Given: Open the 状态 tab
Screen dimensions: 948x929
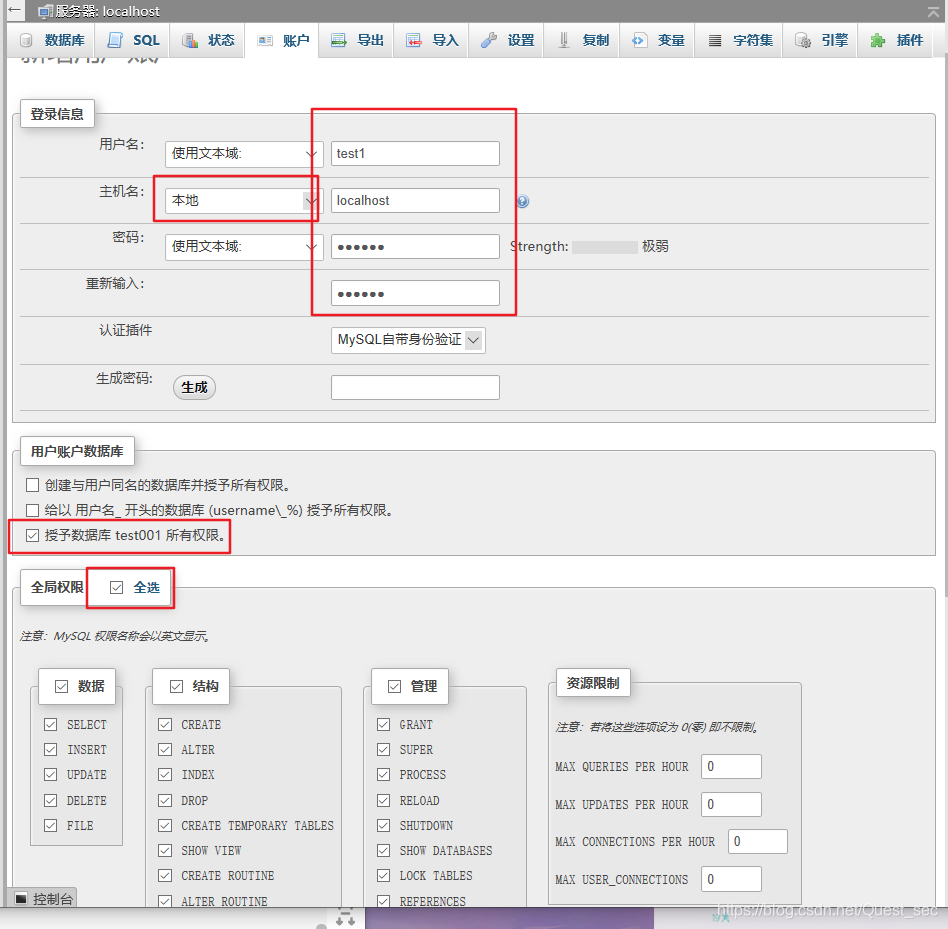Looking at the screenshot, I should tap(209, 40).
